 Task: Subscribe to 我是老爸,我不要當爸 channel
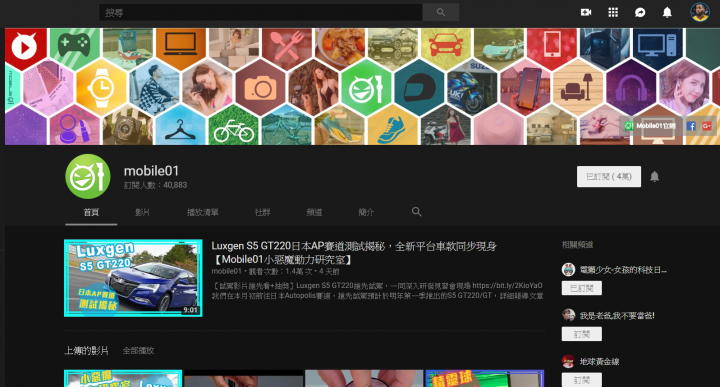tap(581, 334)
